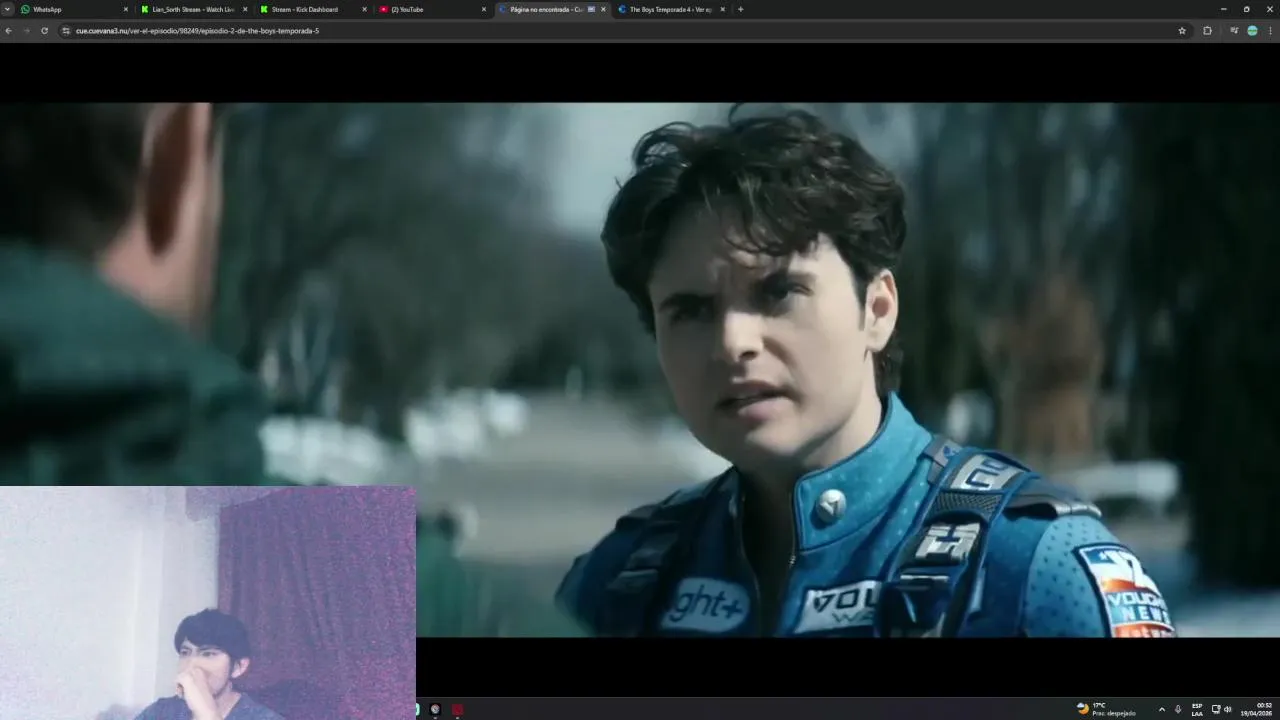Screen dimensions: 1280x720
Task: Click the webcam overlay thumbnail
Action: coord(207,603)
